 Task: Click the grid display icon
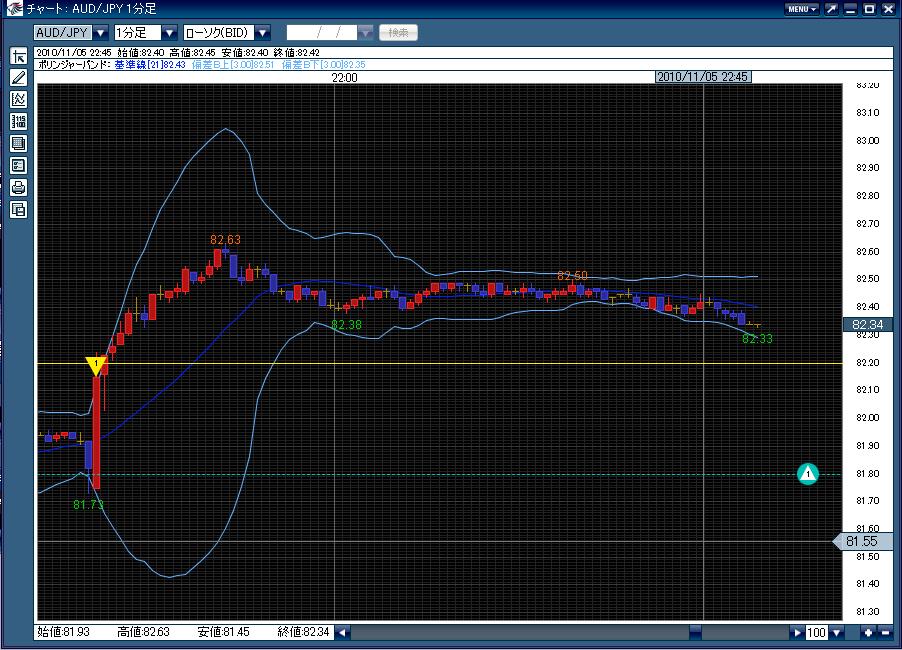point(18,143)
